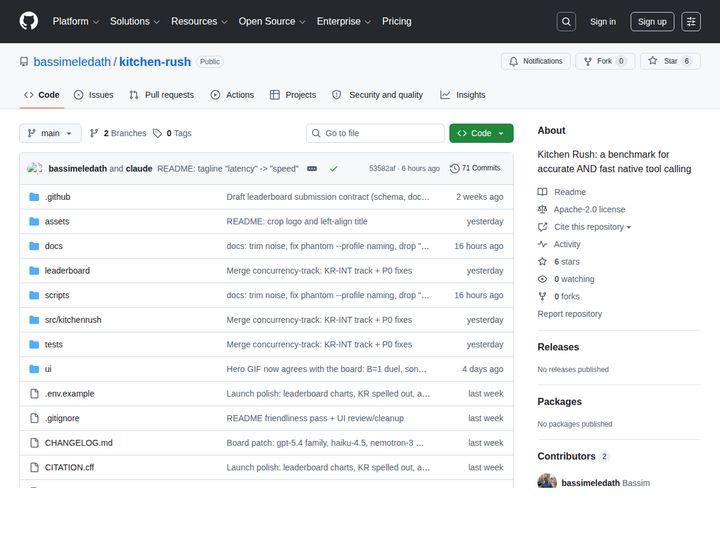This screenshot has width=720, height=540.
Task: Expand the Resources menu
Action: point(199,22)
